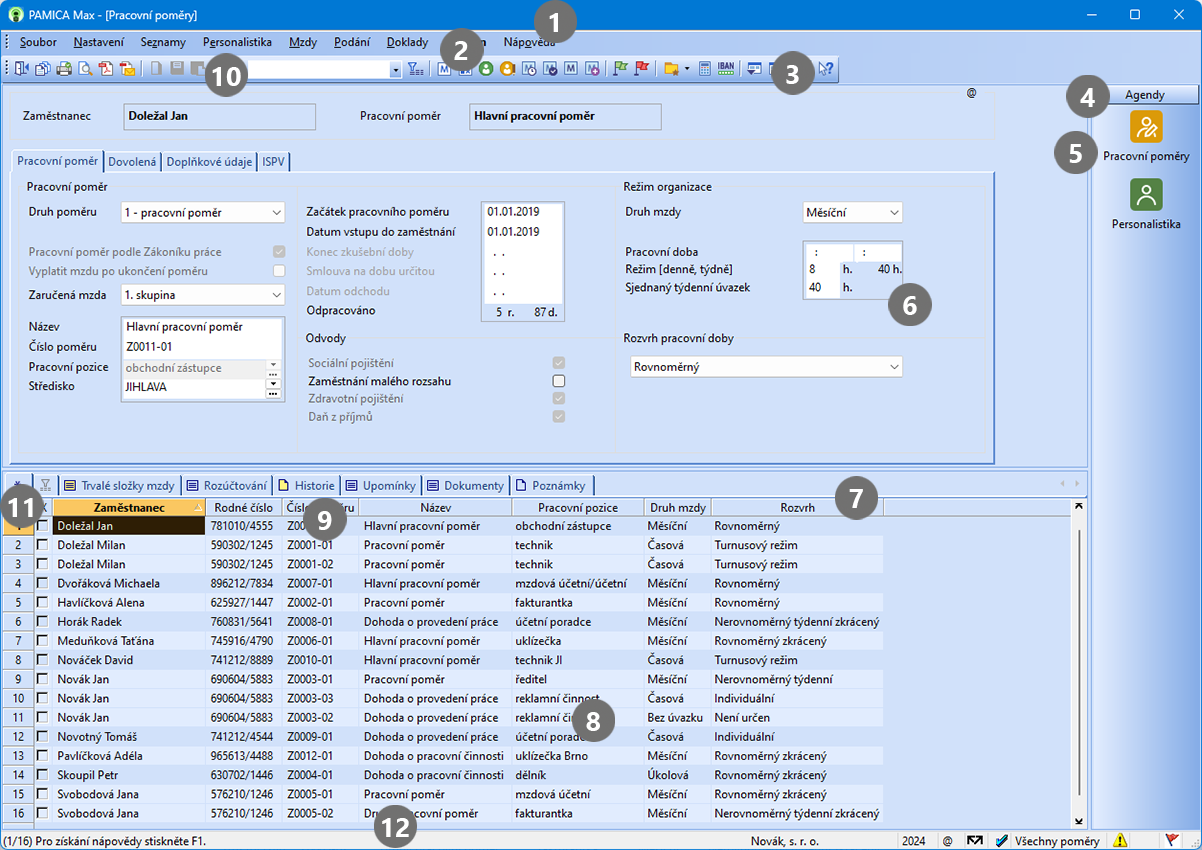Open print preview (magnifier page icon)
1202x850 pixels.
[x=85, y=69]
